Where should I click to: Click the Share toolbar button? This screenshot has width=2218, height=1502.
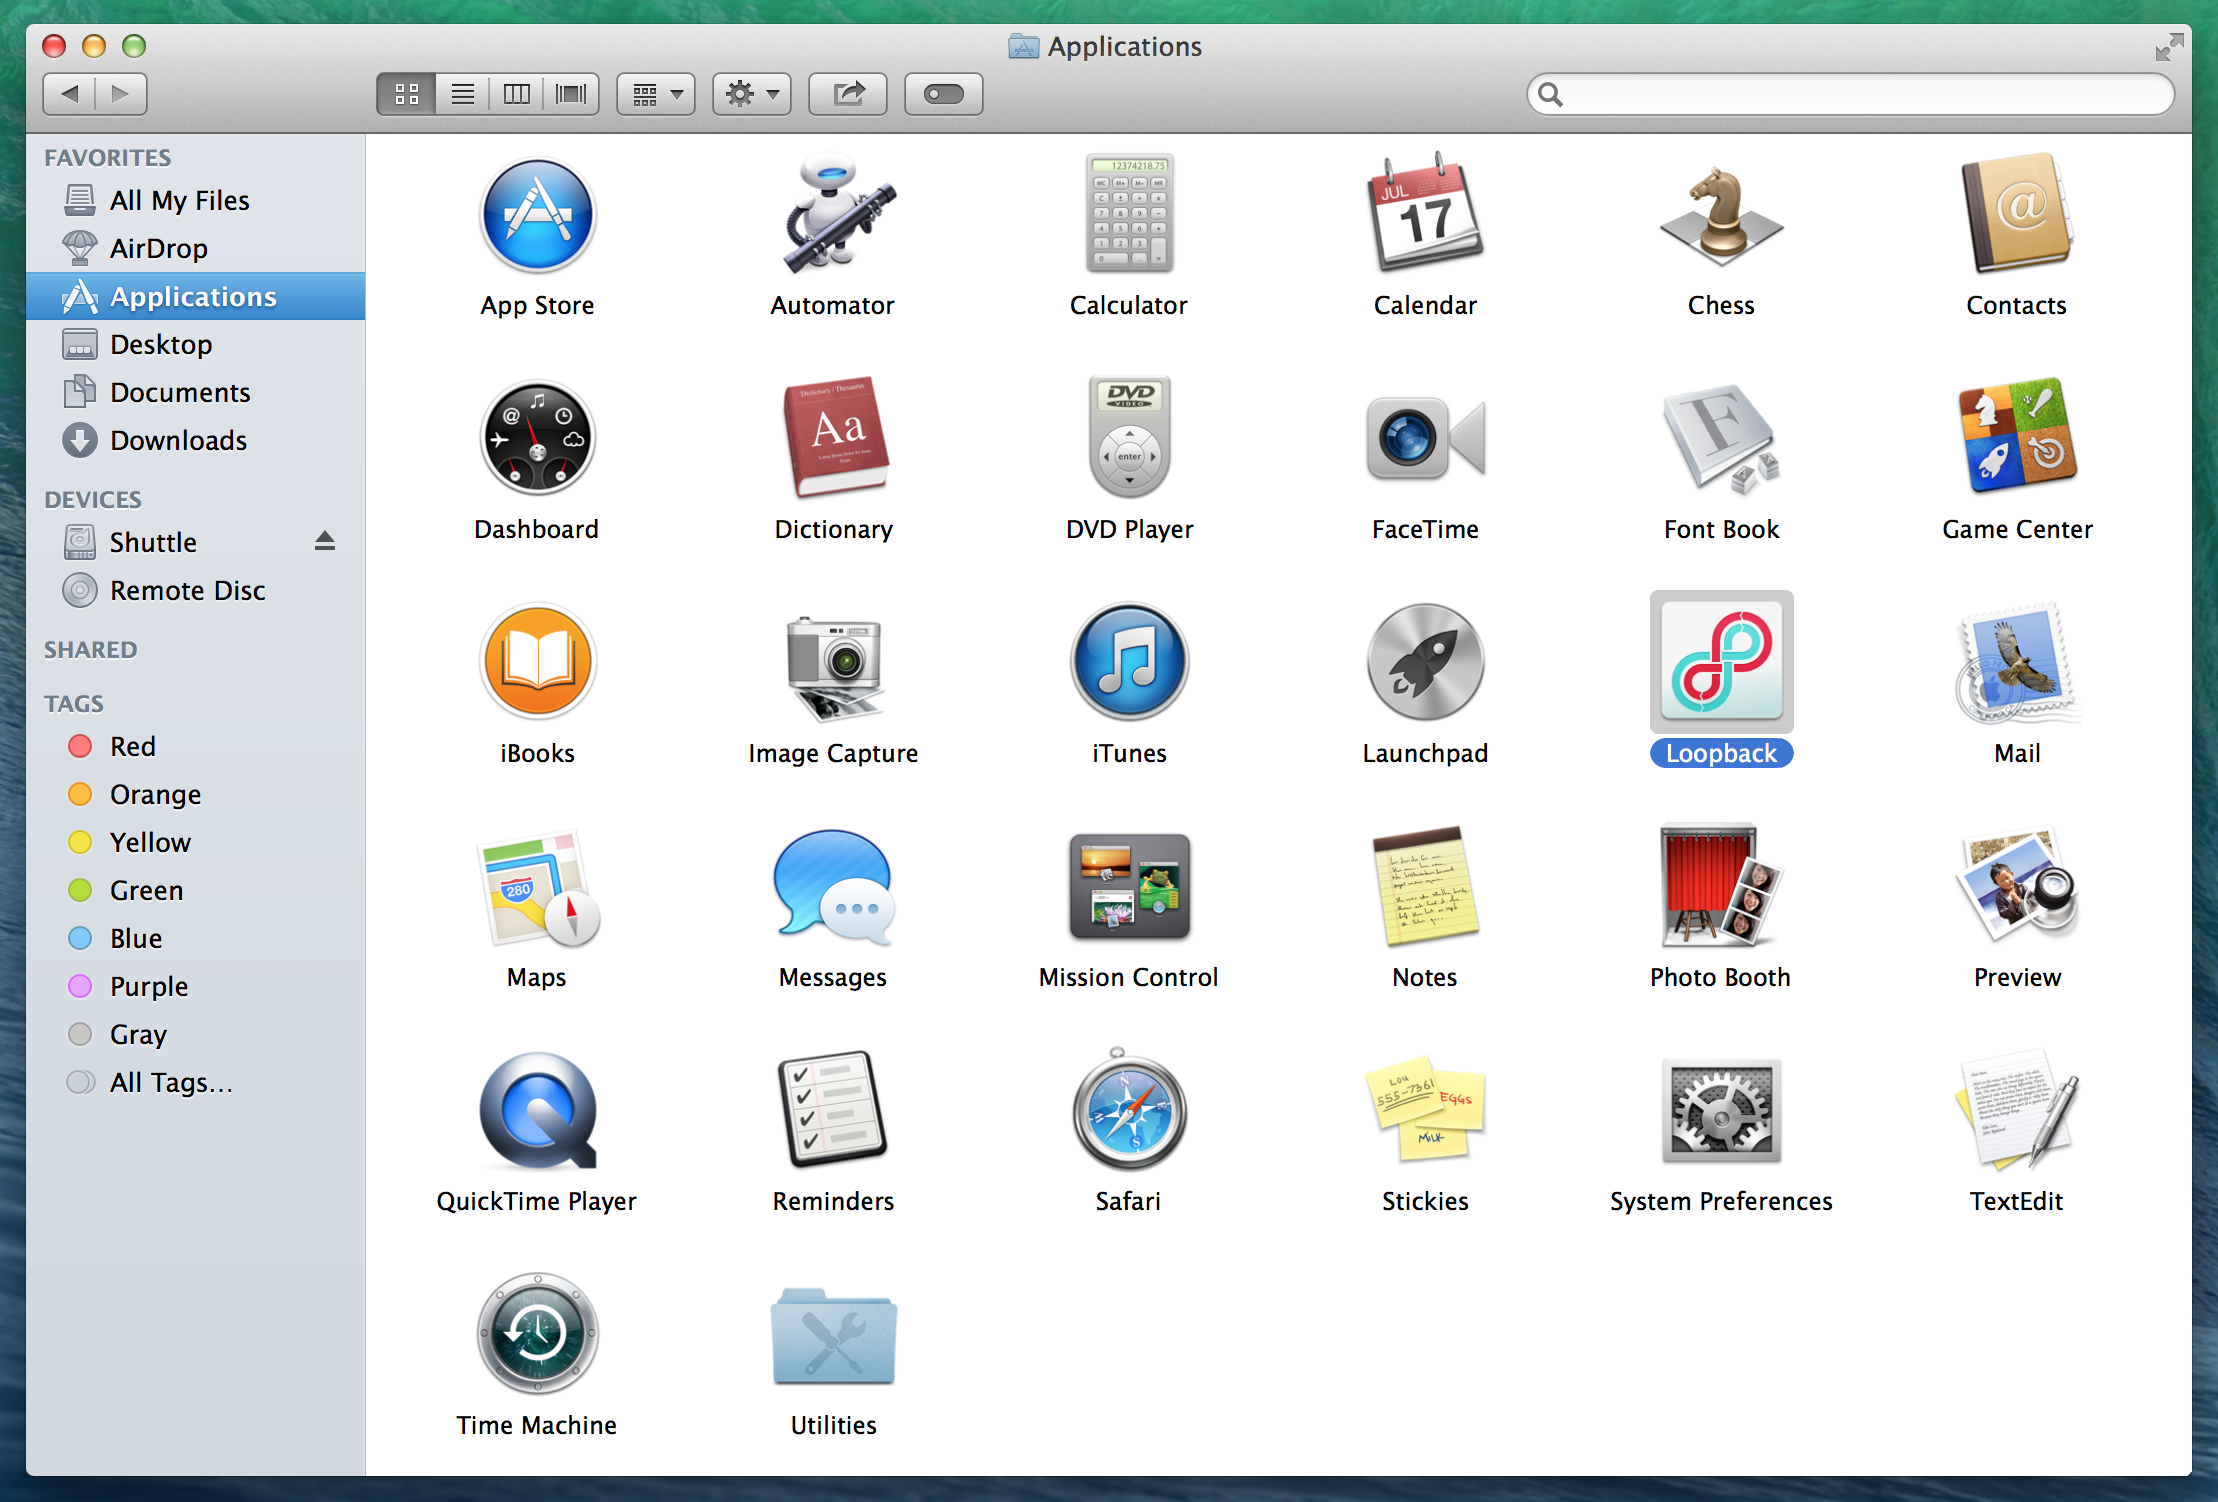tap(848, 94)
